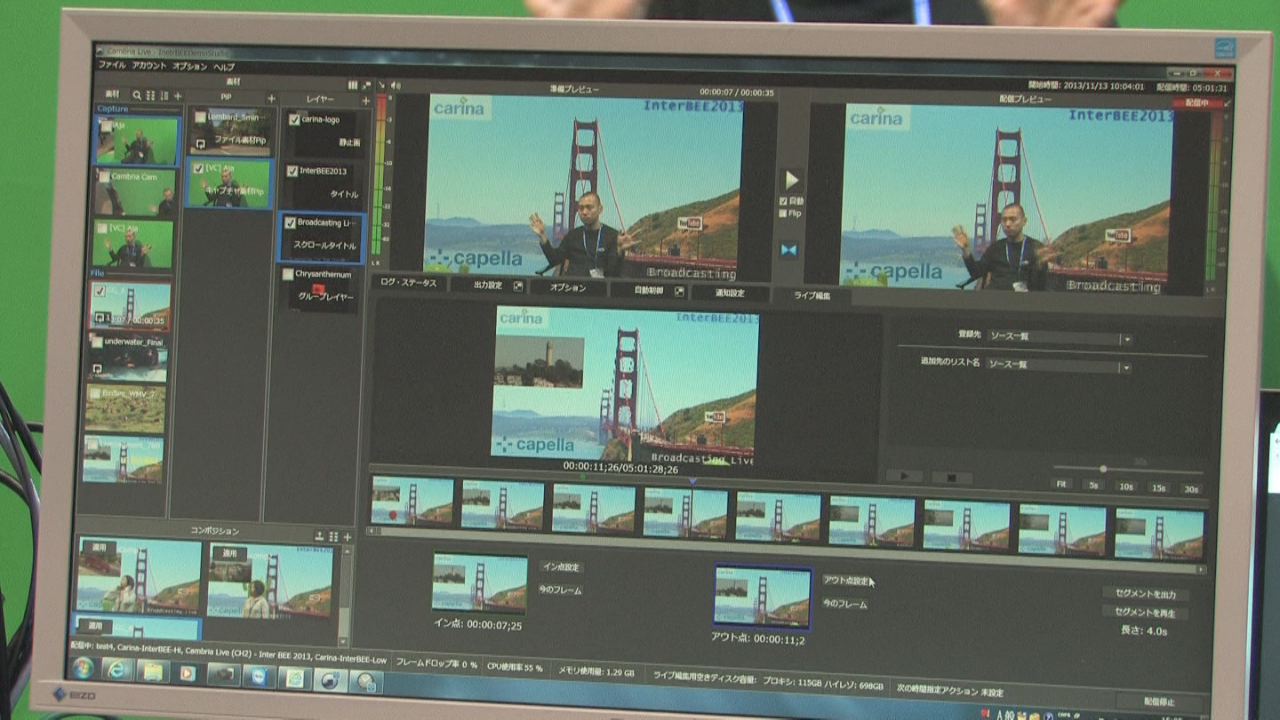Click the pop-out icon on the 出力設定 tab
Image resolution: width=1280 pixels, height=720 pixels.
[518, 286]
